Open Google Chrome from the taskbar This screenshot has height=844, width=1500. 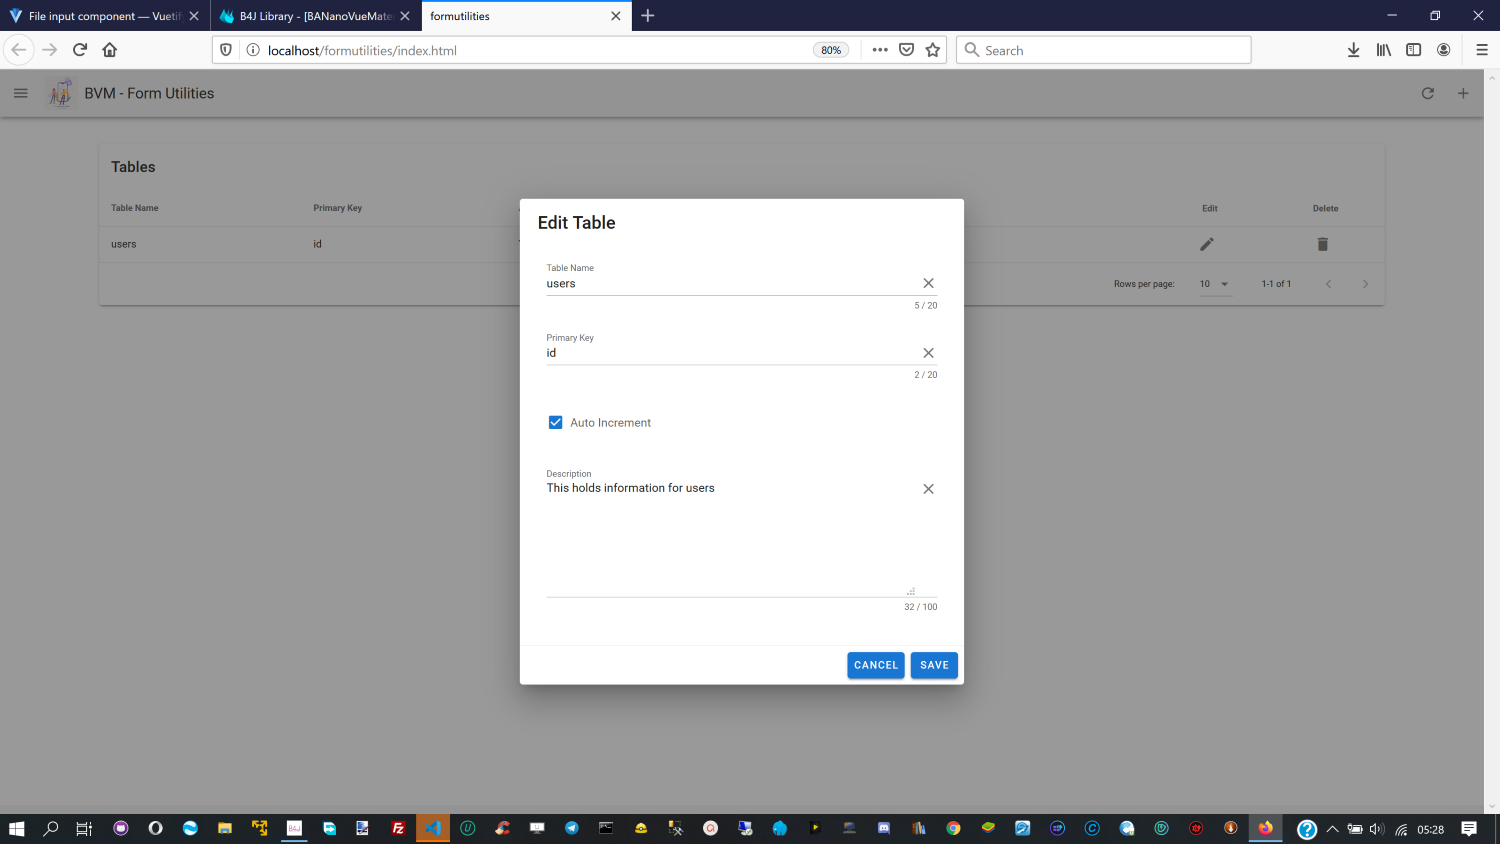[x=953, y=828]
